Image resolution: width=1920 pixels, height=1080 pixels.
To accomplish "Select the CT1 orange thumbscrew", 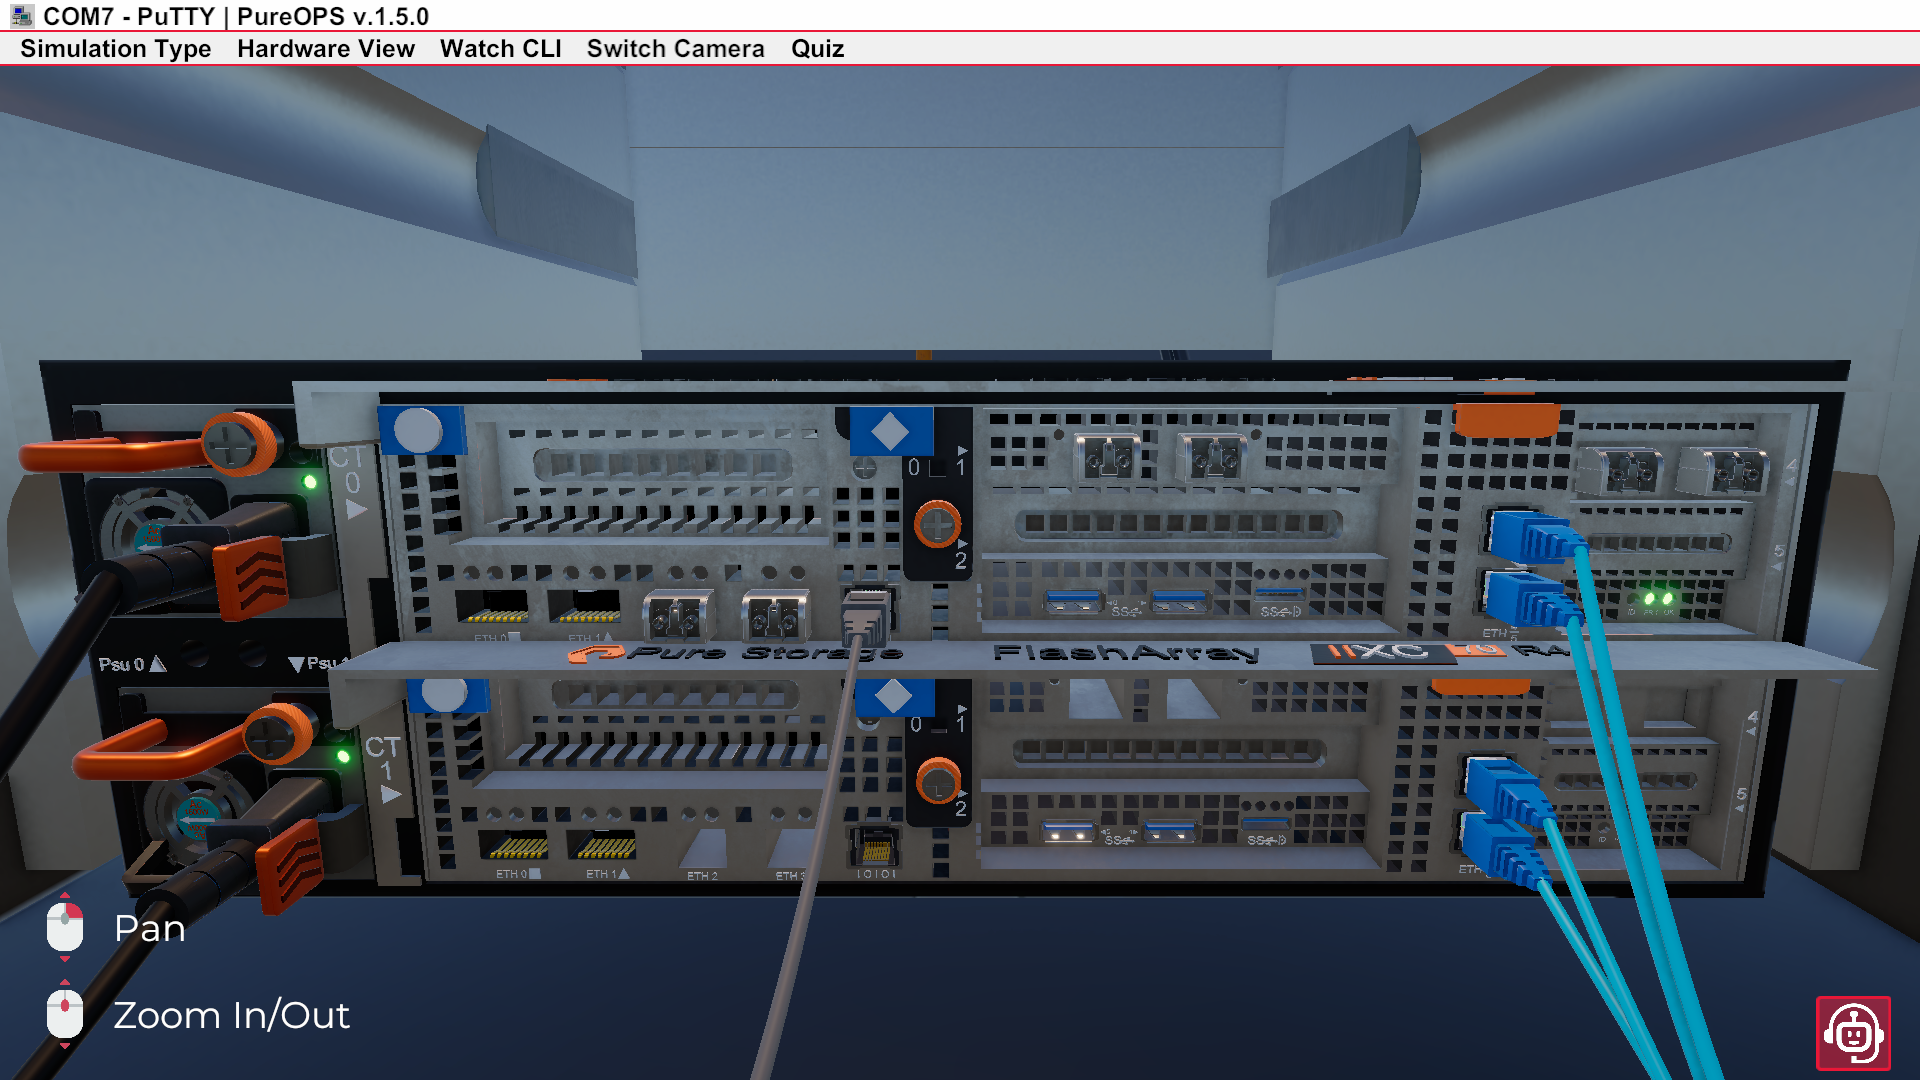I will [938, 780].
